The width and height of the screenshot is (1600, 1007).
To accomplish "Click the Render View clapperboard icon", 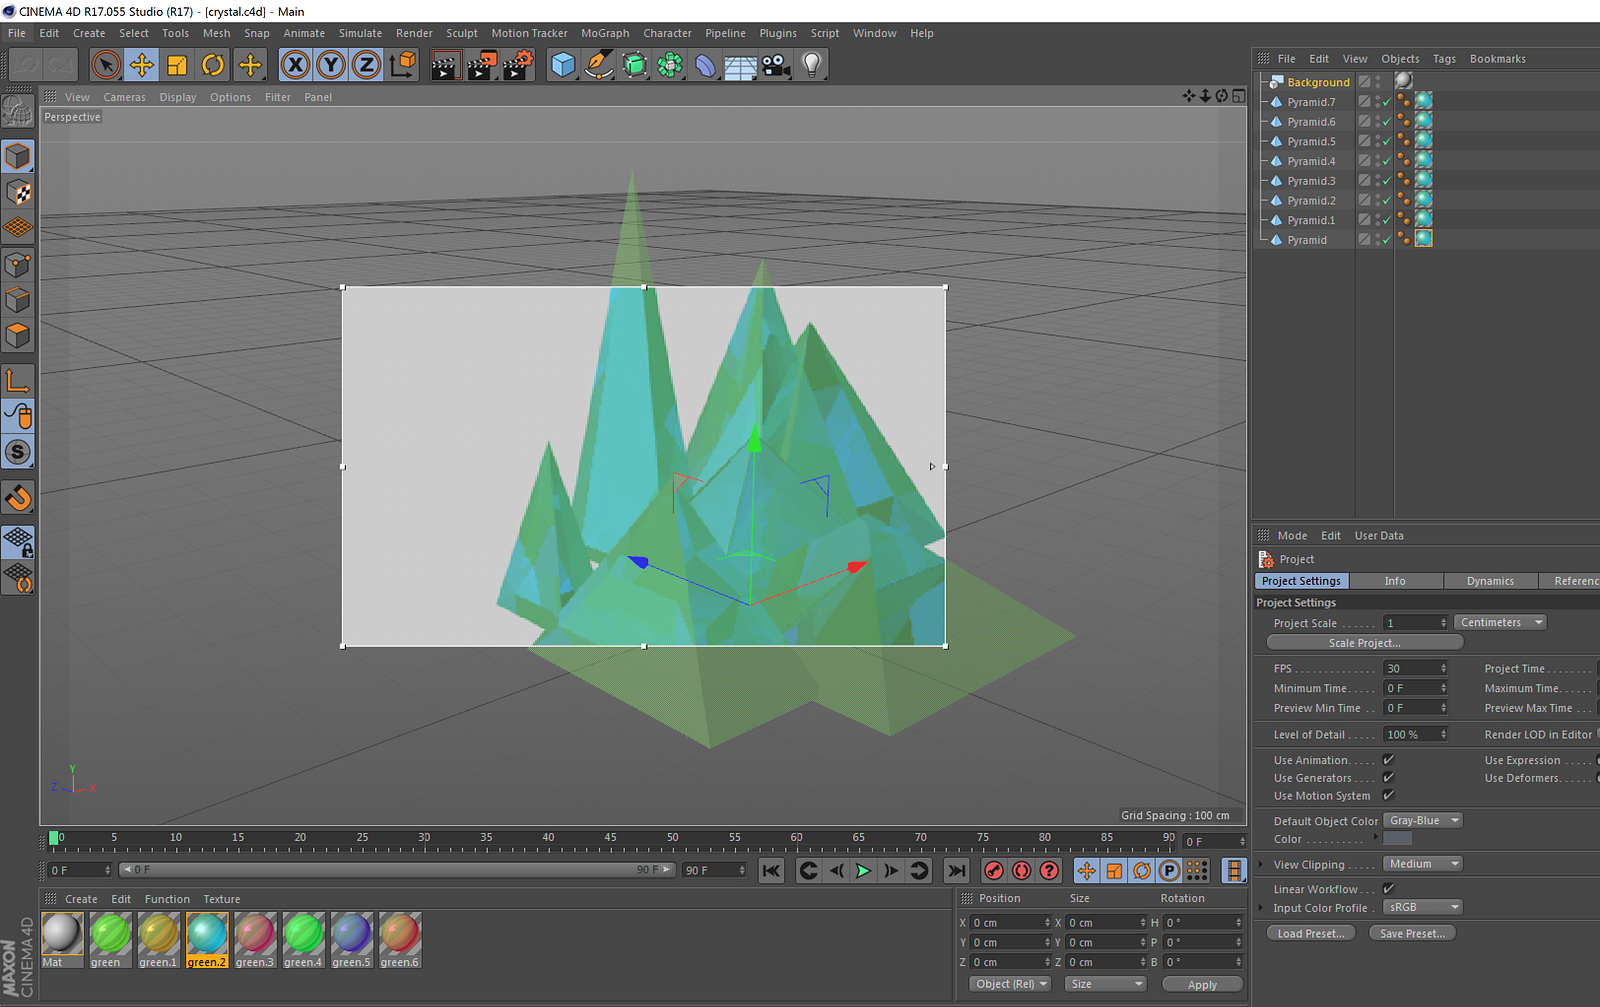I will tap(444, 65).
